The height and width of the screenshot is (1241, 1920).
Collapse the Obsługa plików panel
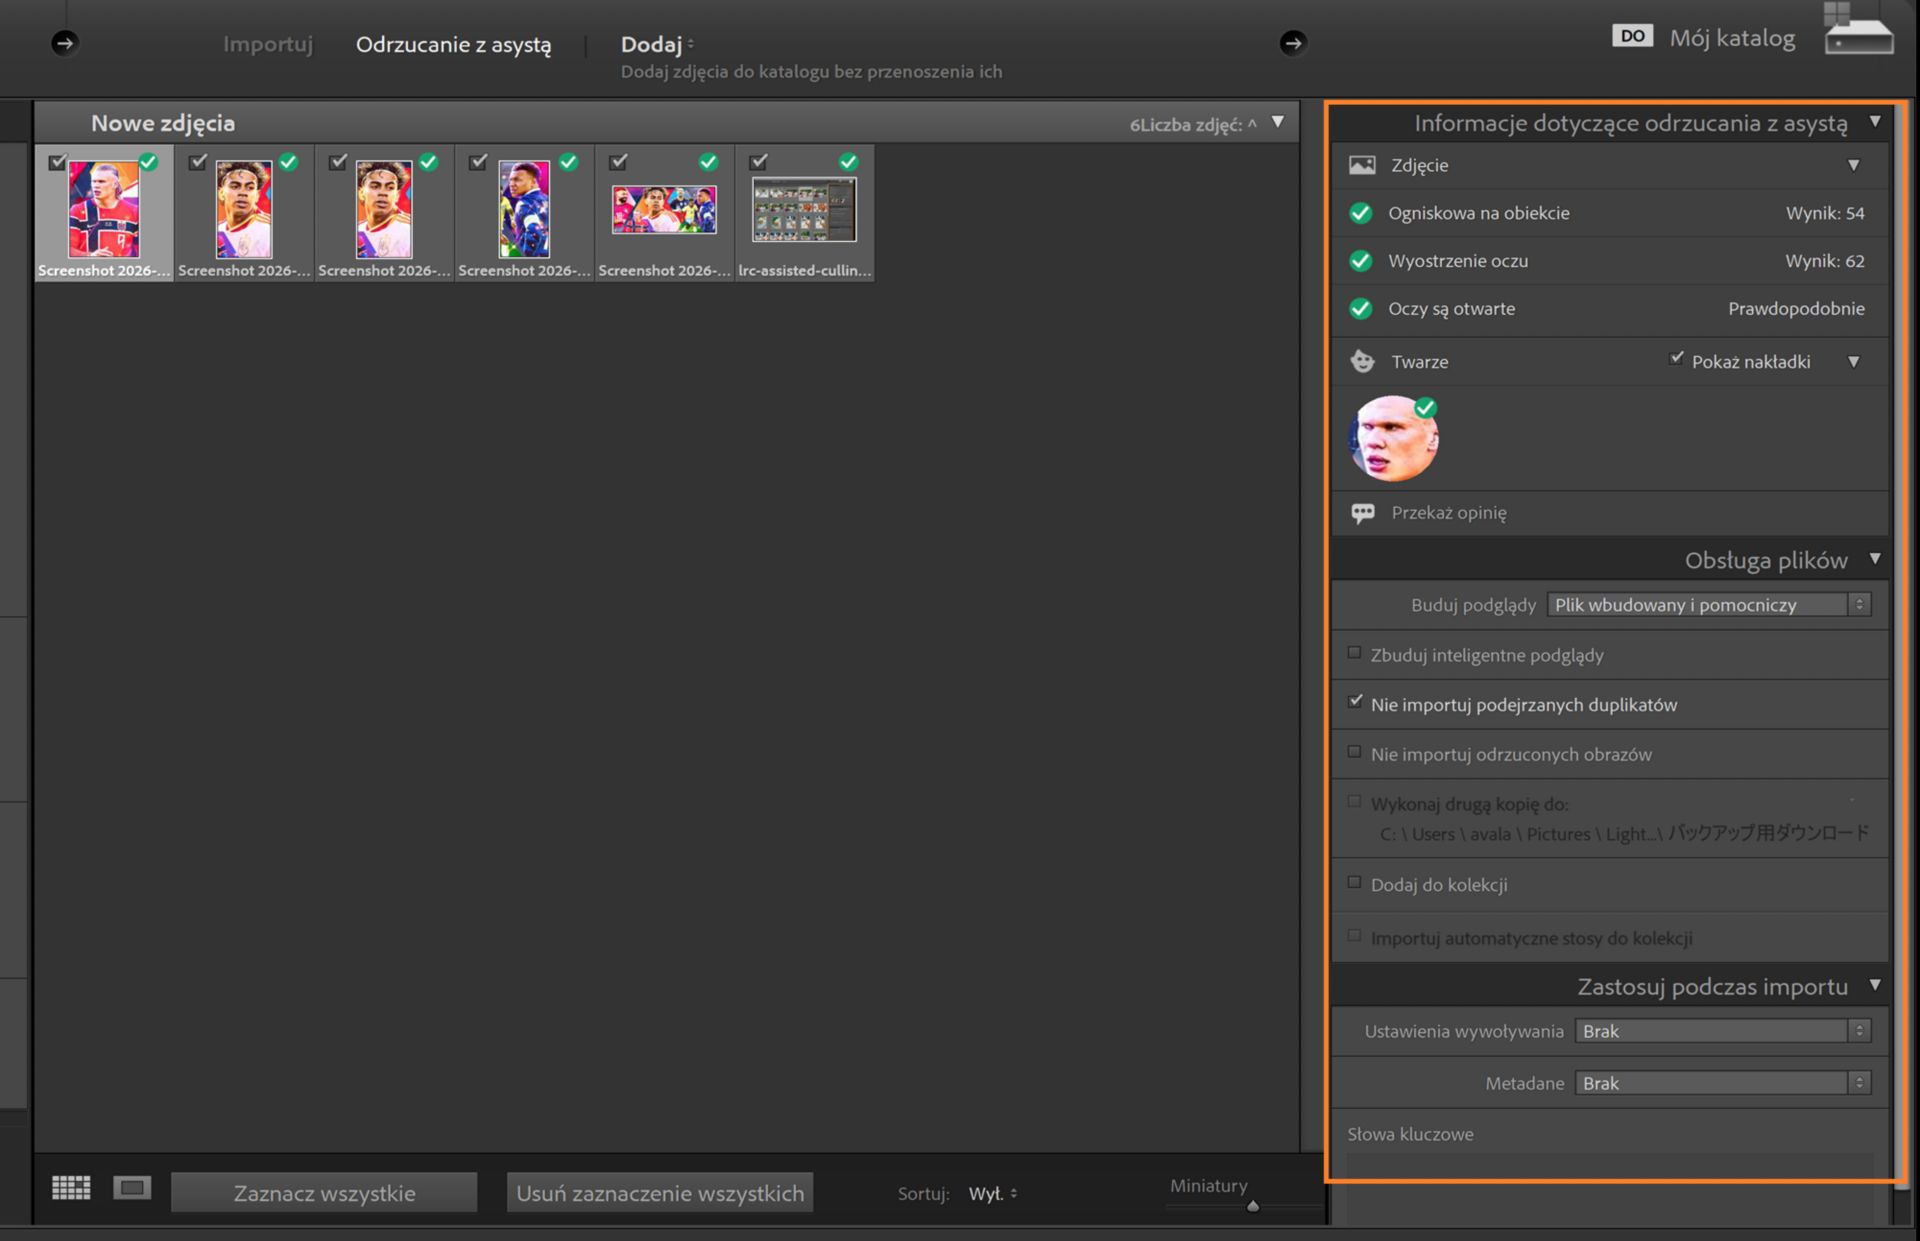pos(1875,559)
